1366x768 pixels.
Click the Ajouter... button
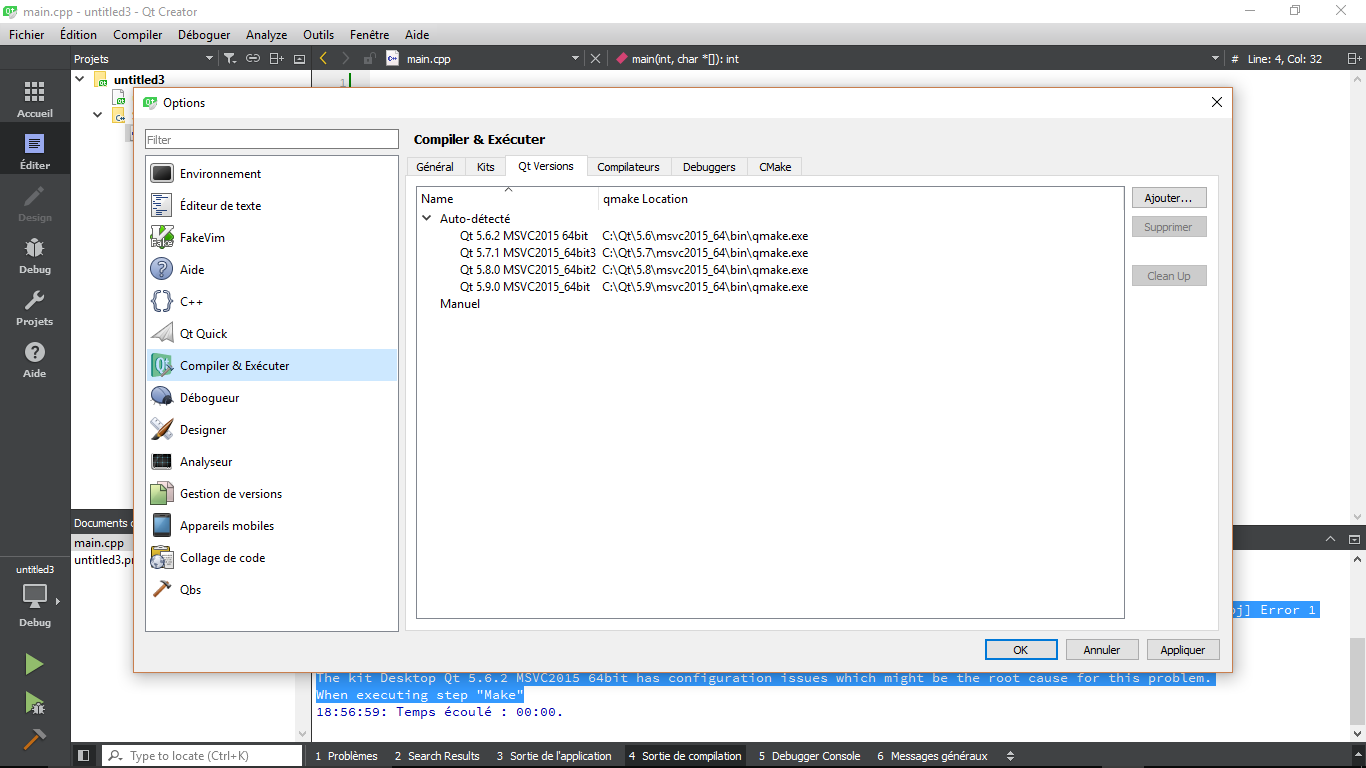click(x=1169, y=198)
